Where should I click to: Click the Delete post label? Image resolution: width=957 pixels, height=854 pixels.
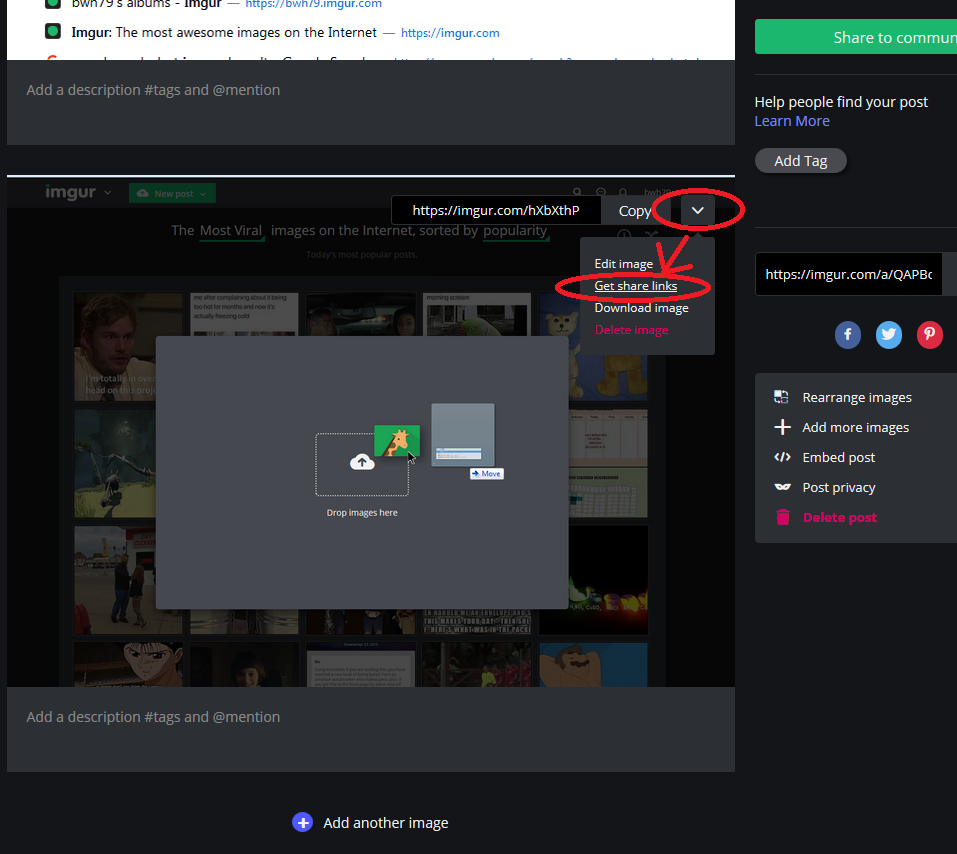click(840, 517)
